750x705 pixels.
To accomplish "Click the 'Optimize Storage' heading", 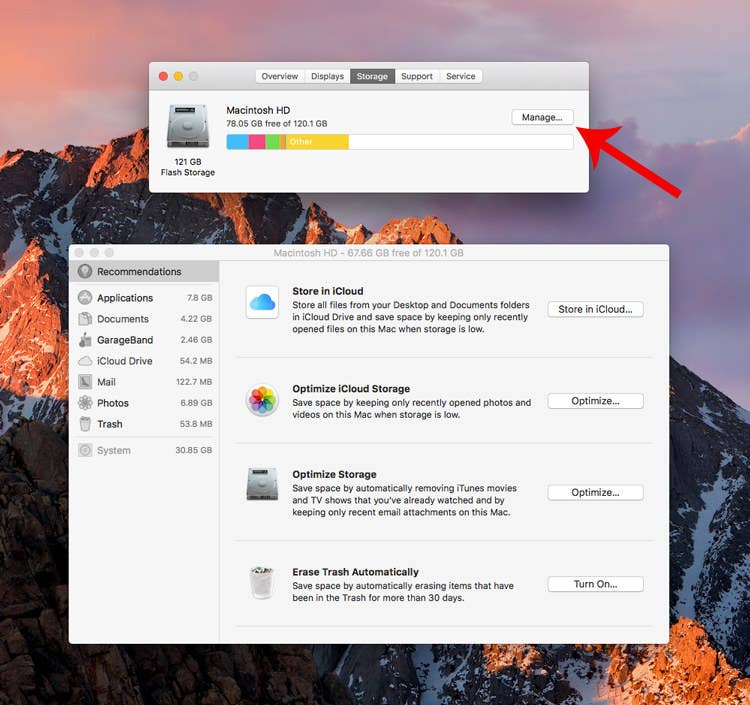I will [x=334, y=474].
